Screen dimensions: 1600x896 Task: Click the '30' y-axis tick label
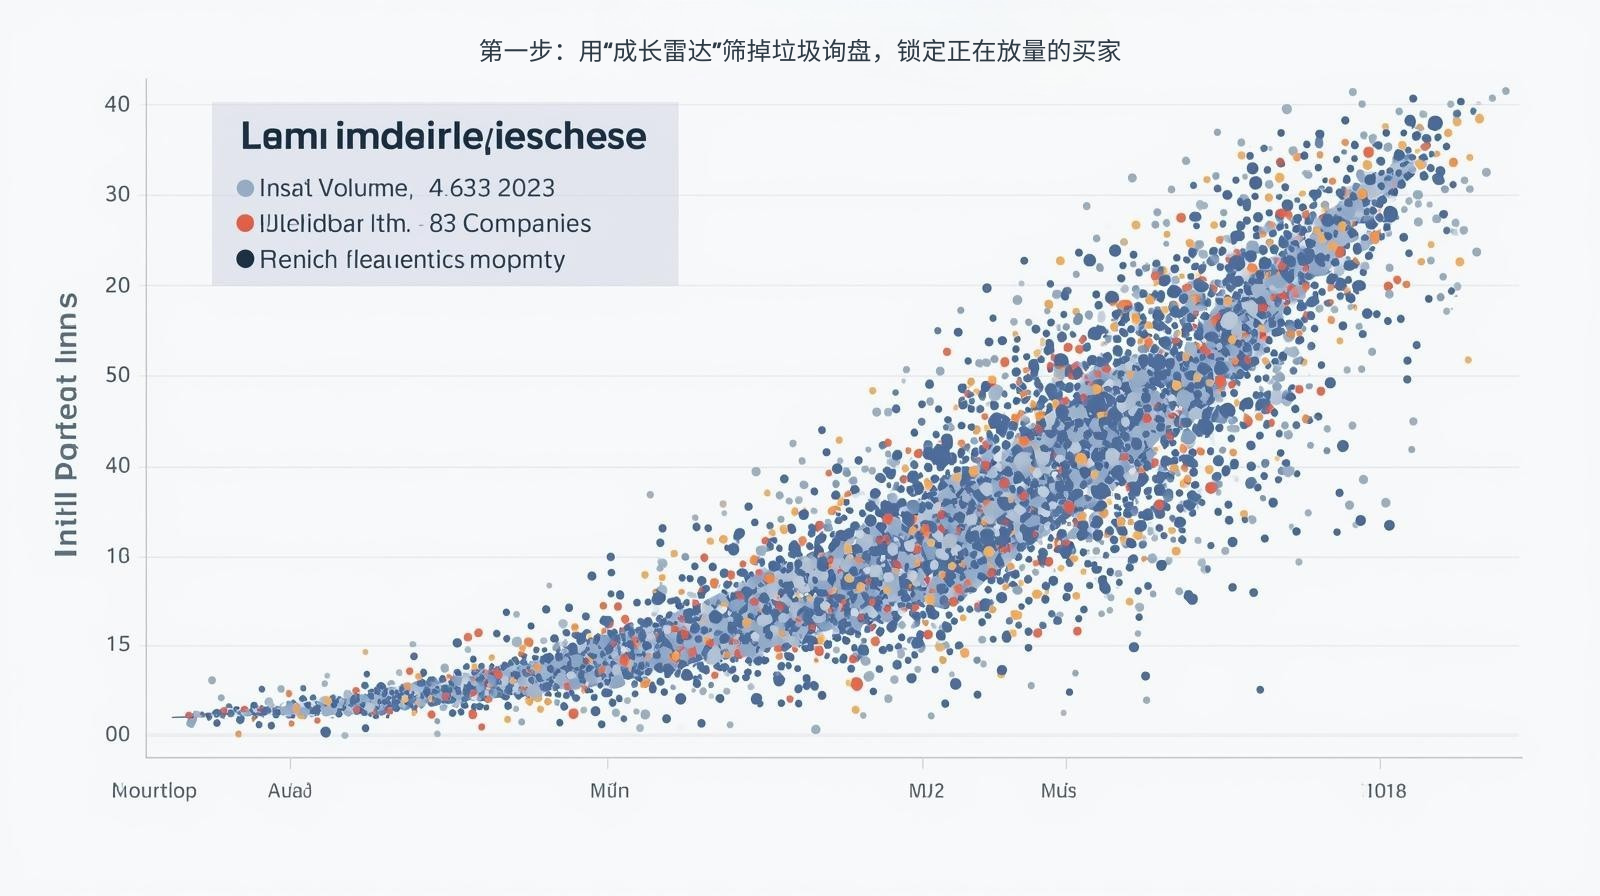coord(118,194)
